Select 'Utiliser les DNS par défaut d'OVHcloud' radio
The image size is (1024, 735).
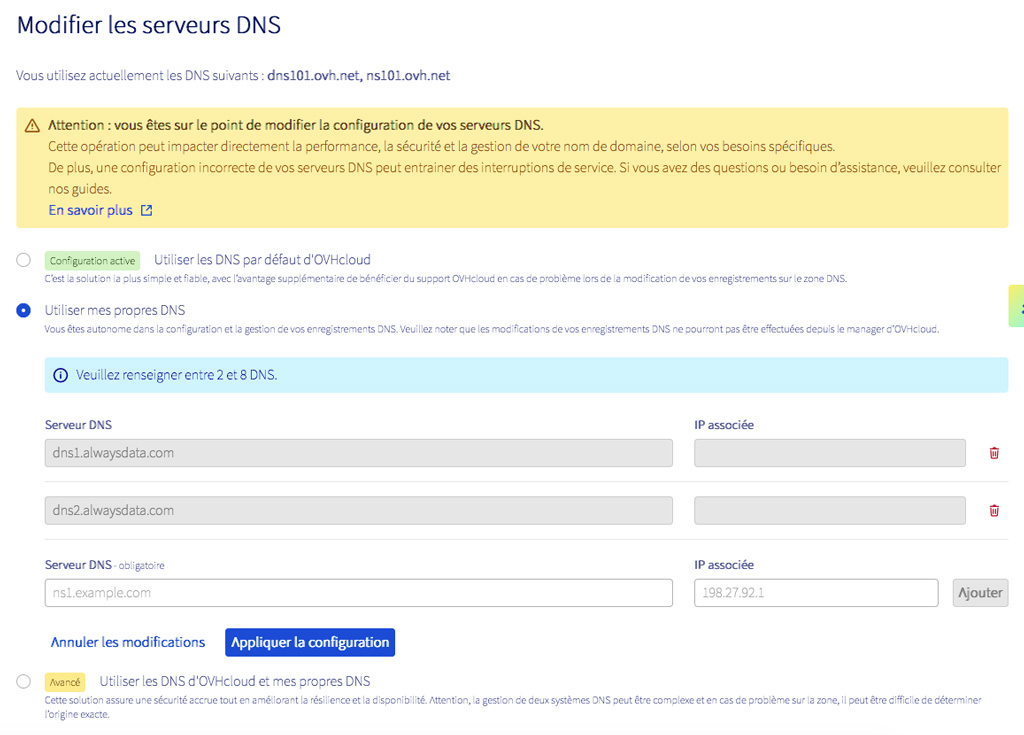click(x=24, y=260)
